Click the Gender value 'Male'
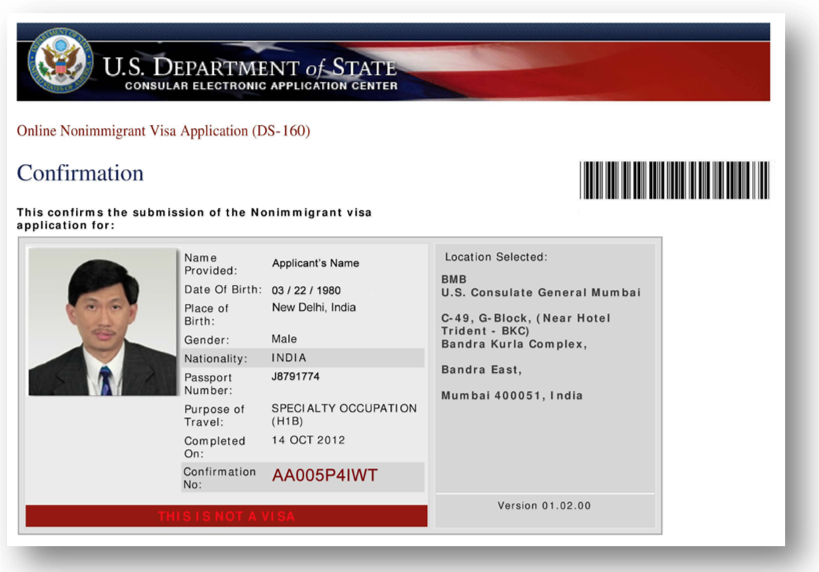Screen dimensions: 819x572 [284, 339]
